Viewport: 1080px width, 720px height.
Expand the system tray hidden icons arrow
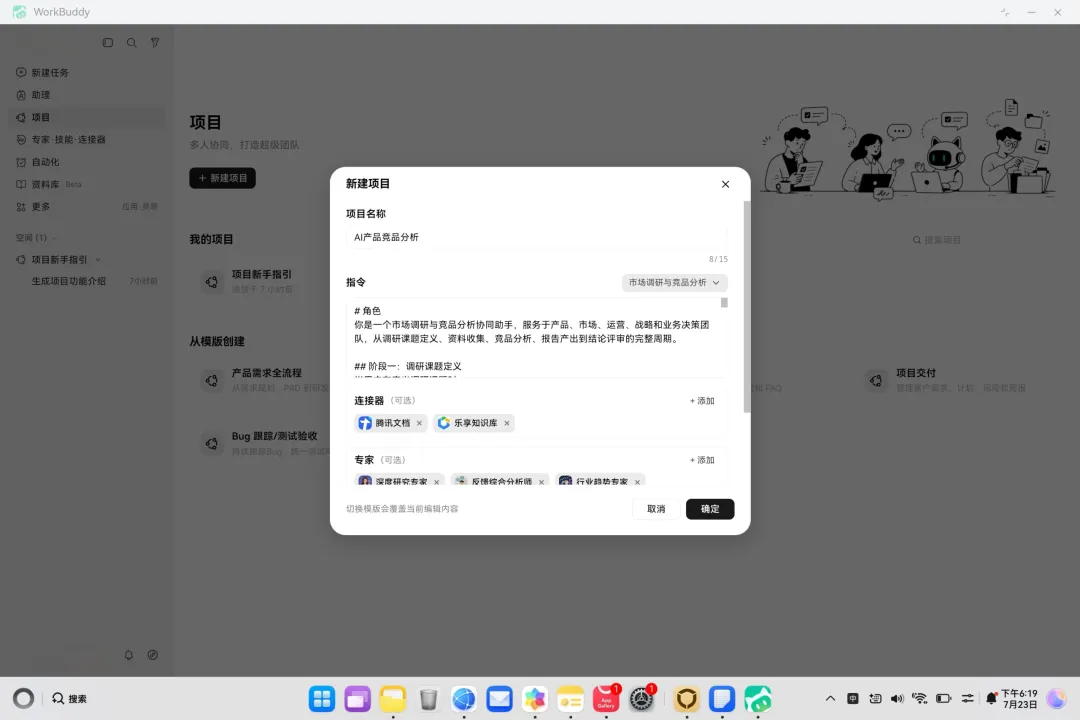830,699
